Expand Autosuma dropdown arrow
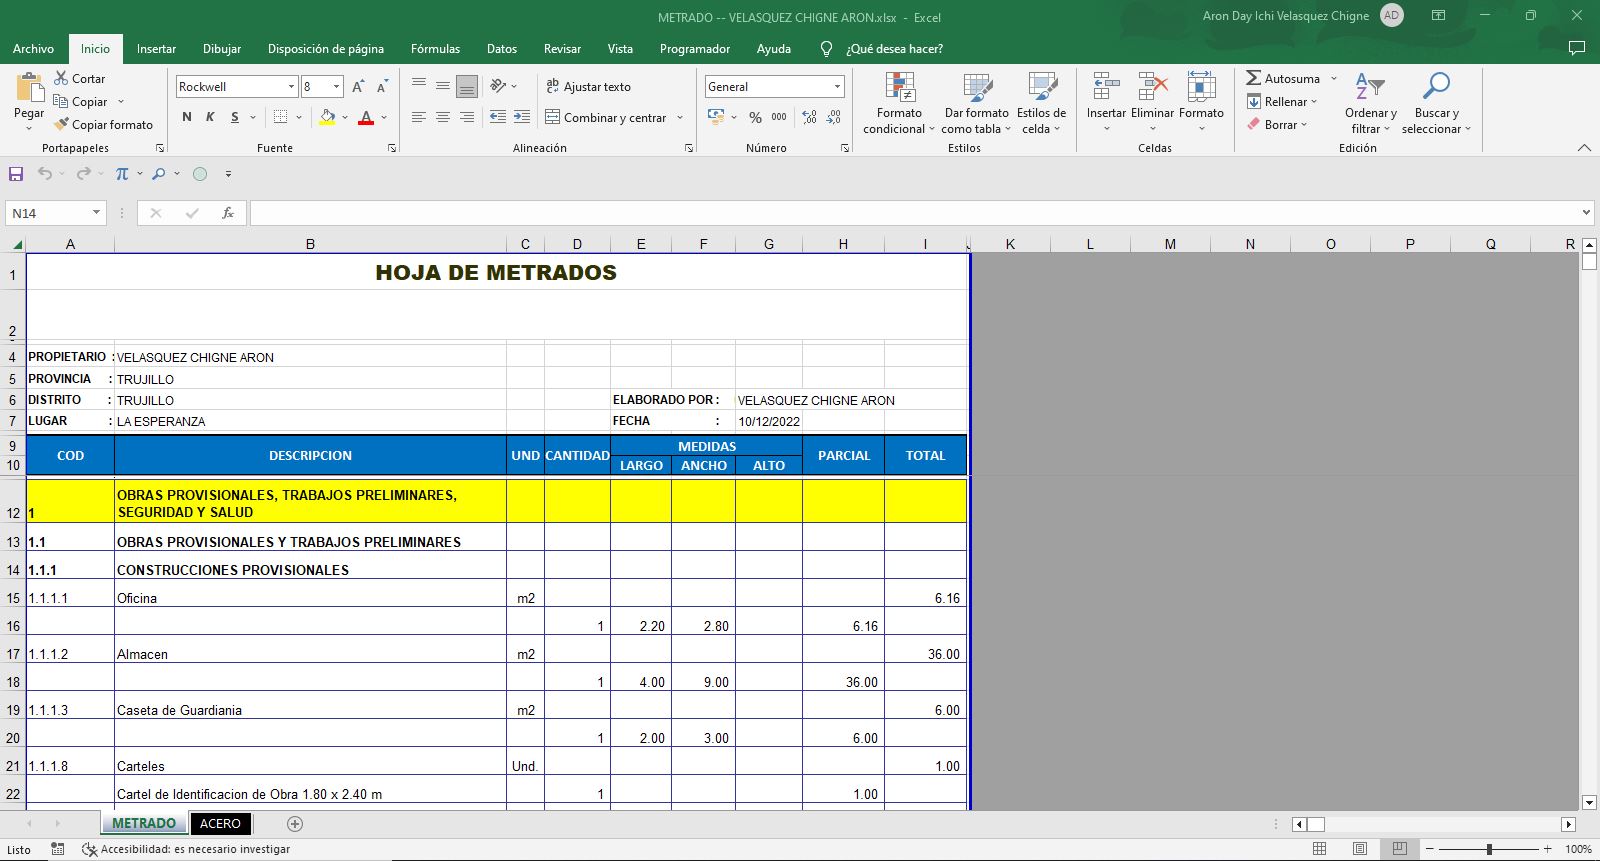Image resolution: width=1600 pixels, height=861 pixels. click(x=1333, y=78)
